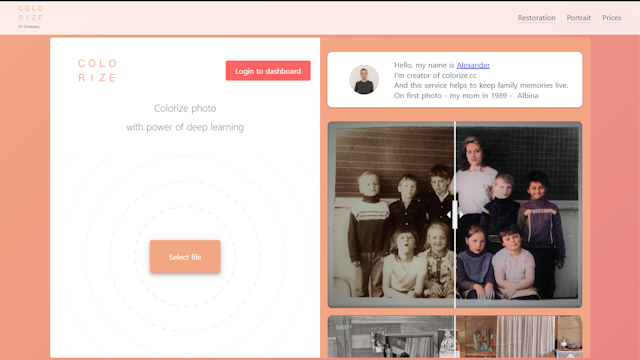Viewport: 640px width, 360px height.
Task: Click the 'with power of deep learning' text
Action: pyautogui.click(x=185, y=127)
